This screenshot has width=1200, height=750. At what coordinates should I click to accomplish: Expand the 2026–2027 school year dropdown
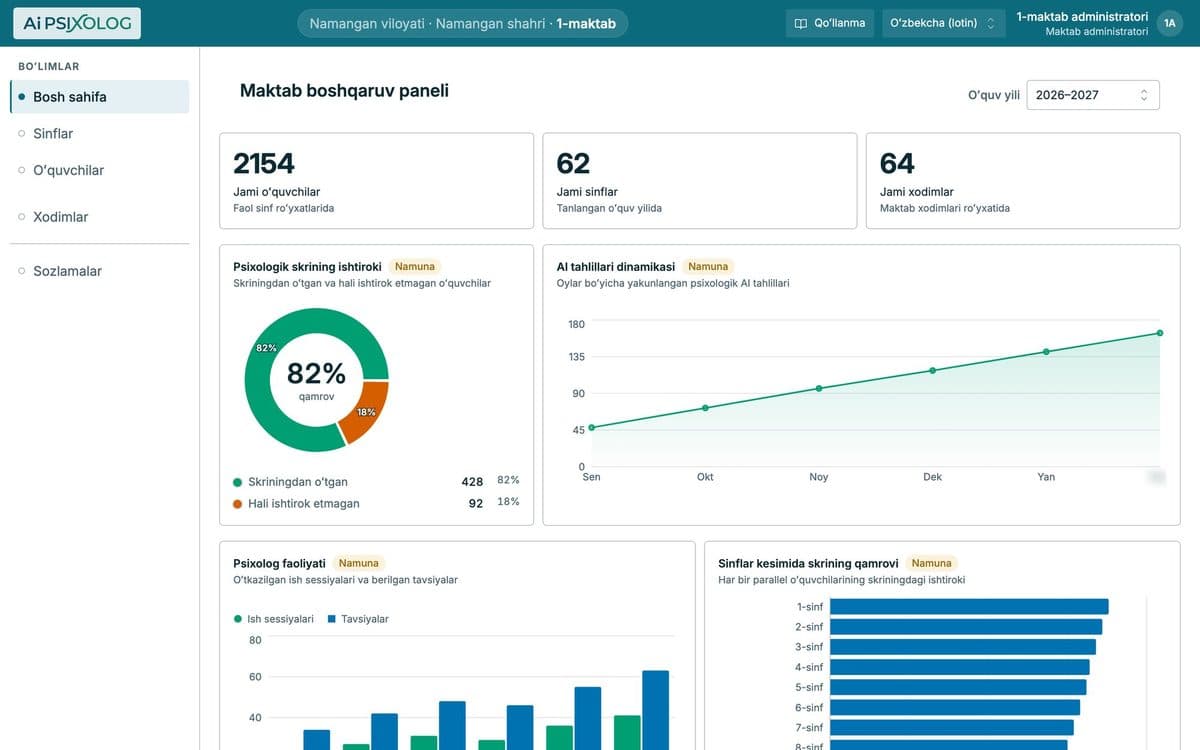[x=1093, y=95]
